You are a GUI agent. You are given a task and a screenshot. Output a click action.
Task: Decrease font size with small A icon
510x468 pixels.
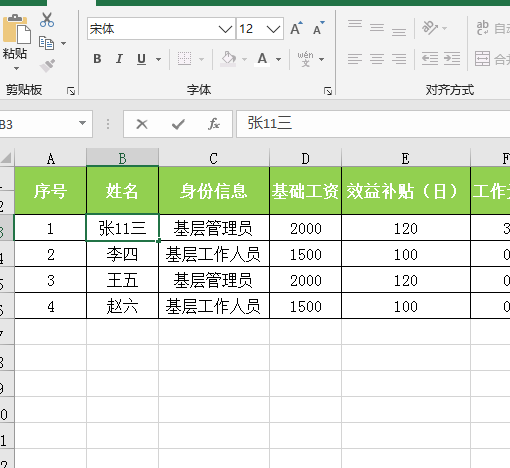(319, 29)
